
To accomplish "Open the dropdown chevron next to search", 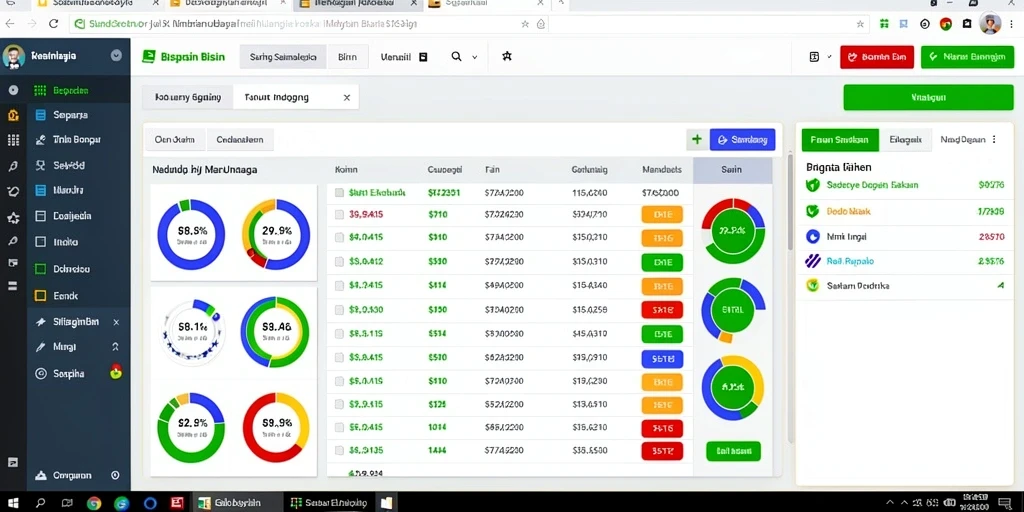I will click(x=475, y=57).
